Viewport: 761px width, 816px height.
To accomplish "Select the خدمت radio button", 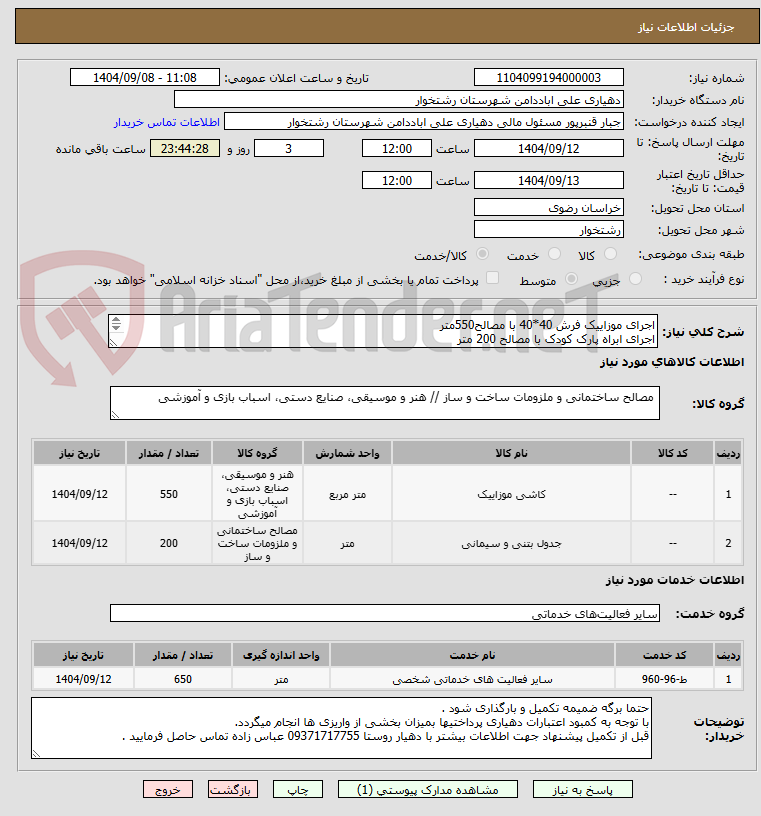I will [x=554, y=254].
